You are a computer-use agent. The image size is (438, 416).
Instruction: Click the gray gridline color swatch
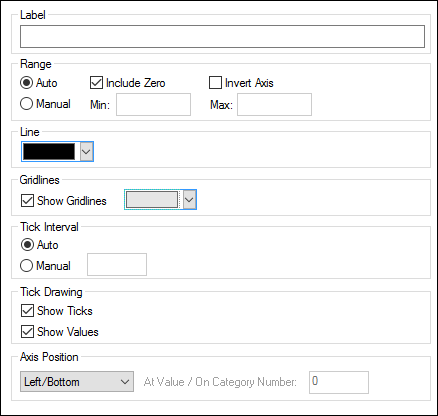coord(152,200)
